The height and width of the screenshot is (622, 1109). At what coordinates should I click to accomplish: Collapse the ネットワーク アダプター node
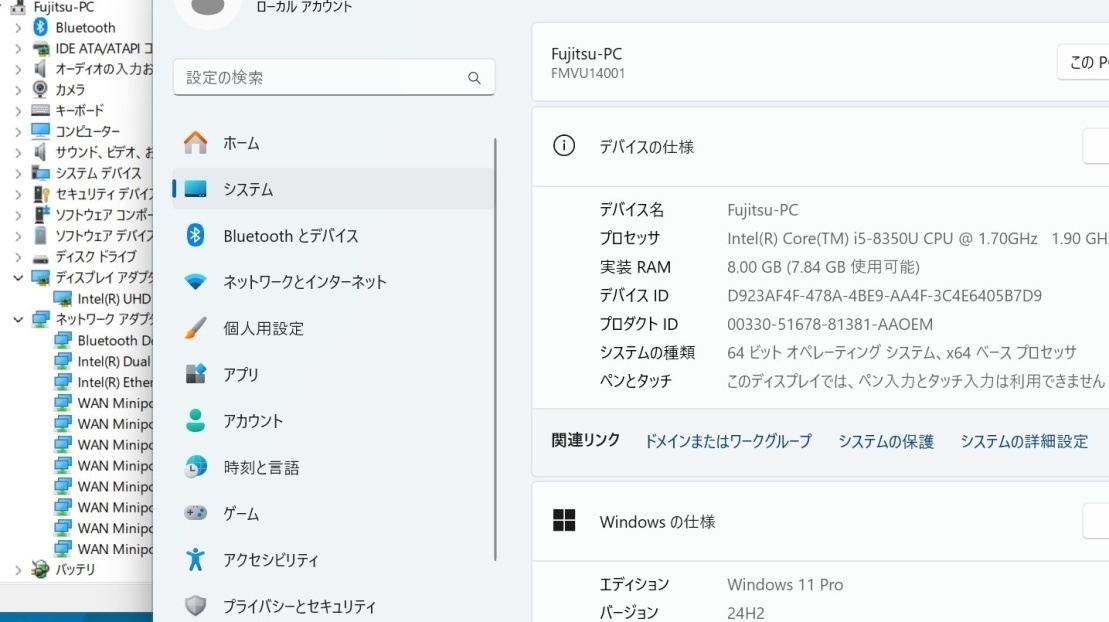[18, 319]
